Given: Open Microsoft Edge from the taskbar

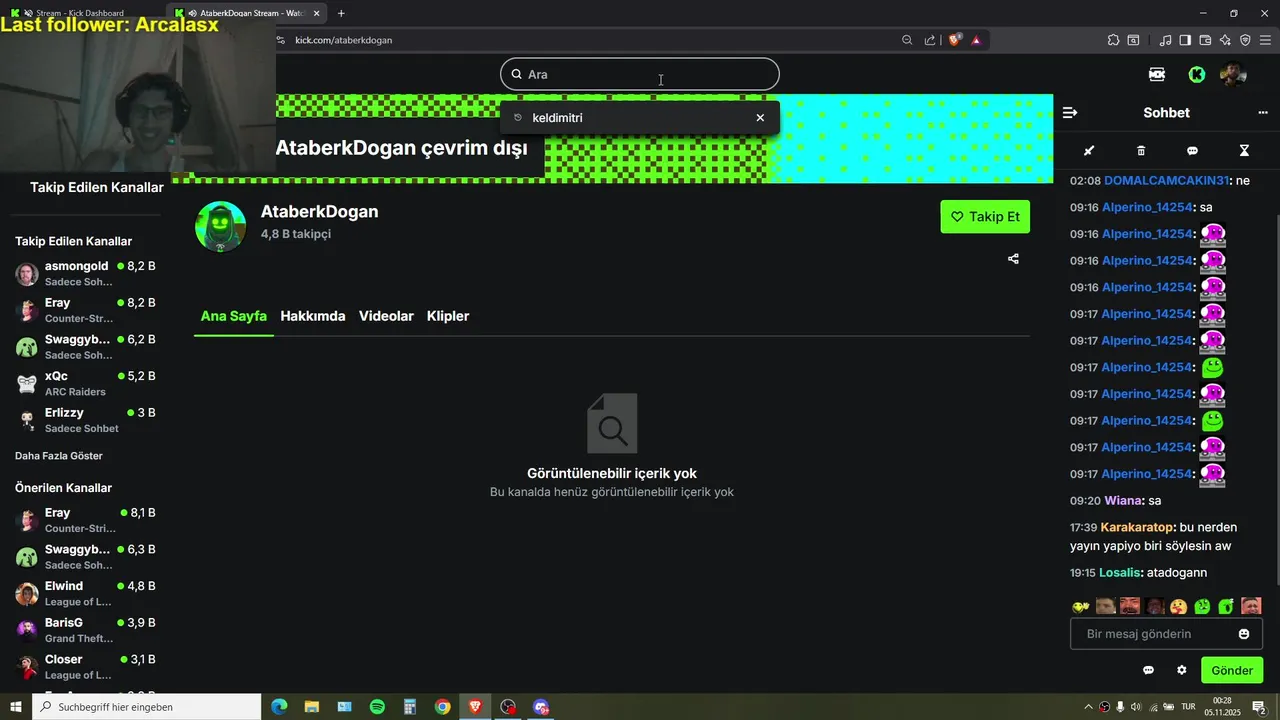Looking at the screenshot, I should (x=279, y=707).
